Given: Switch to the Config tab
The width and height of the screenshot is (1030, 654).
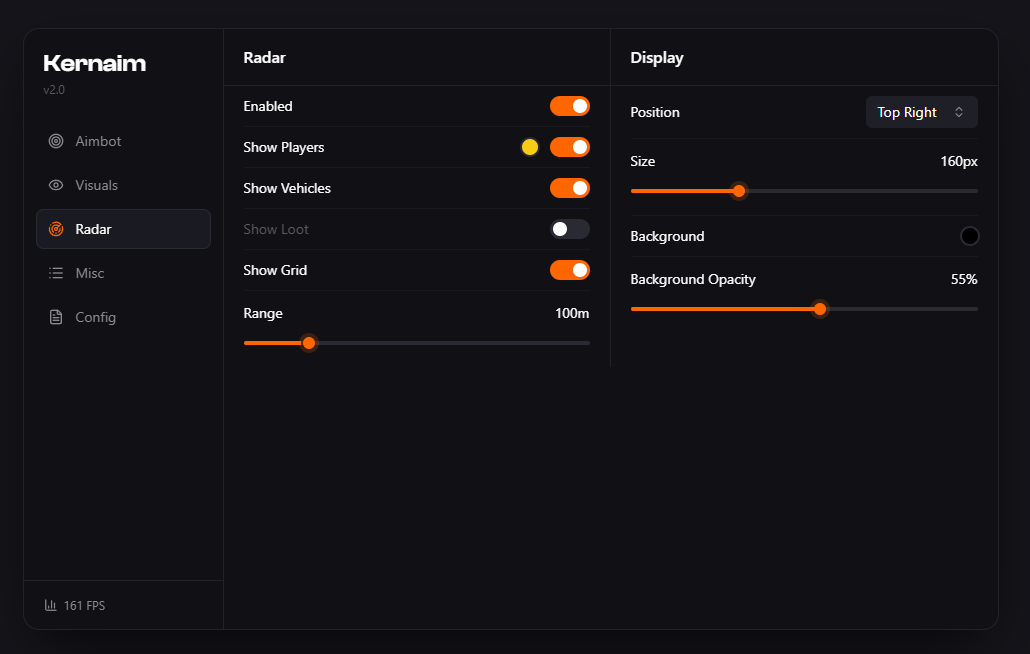Looking at the screenshot, I should tap(123, 317).
